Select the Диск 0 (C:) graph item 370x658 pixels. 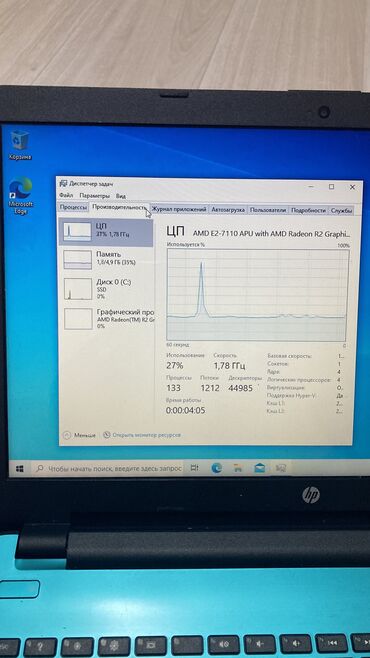click(106, 289)
